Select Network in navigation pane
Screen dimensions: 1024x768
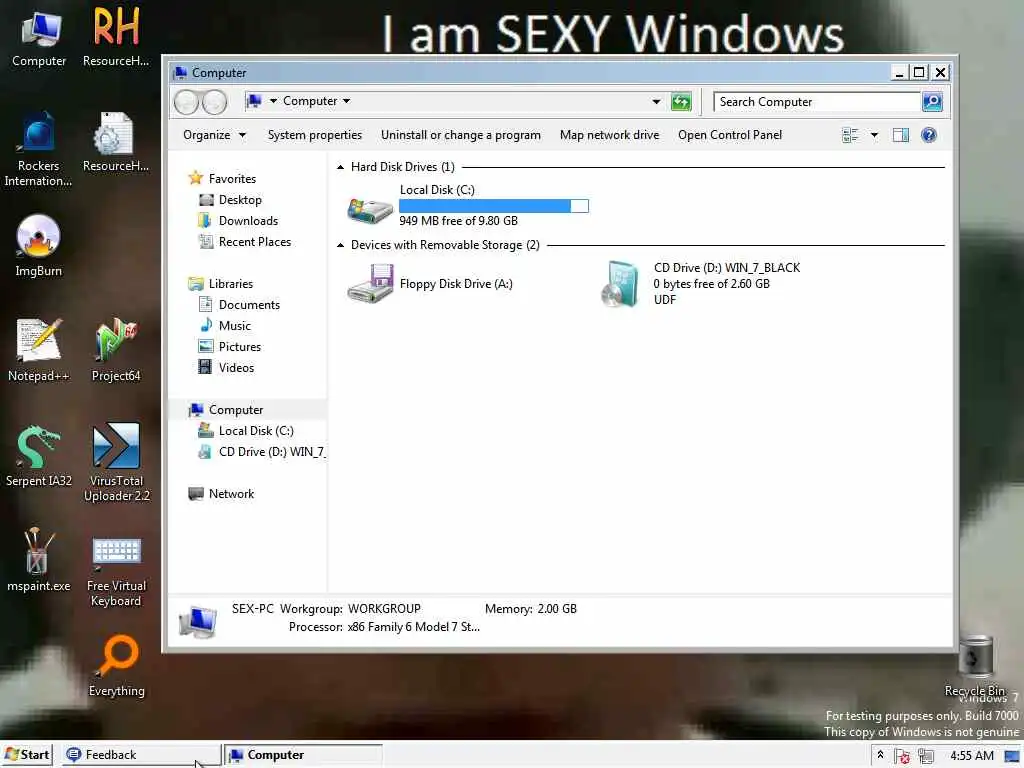221,494
